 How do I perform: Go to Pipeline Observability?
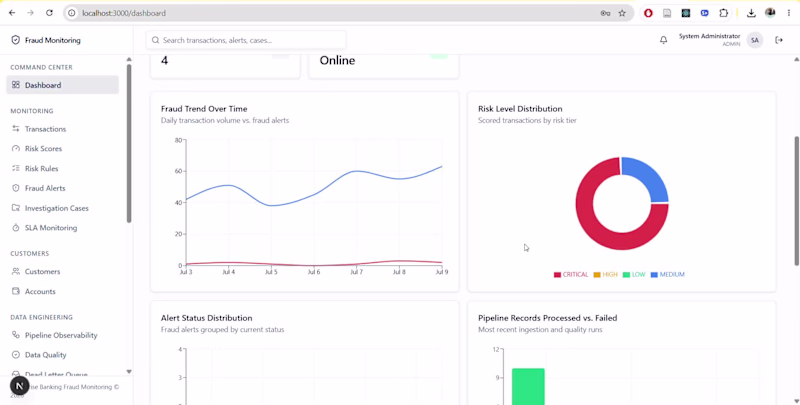pos(62,335)
